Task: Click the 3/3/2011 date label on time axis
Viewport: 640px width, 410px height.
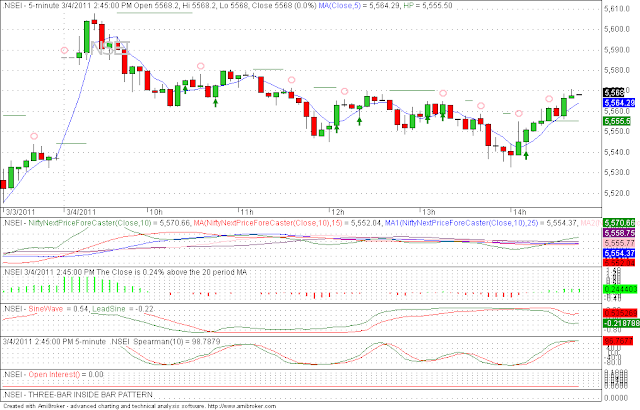Action: tap(20, 212)
